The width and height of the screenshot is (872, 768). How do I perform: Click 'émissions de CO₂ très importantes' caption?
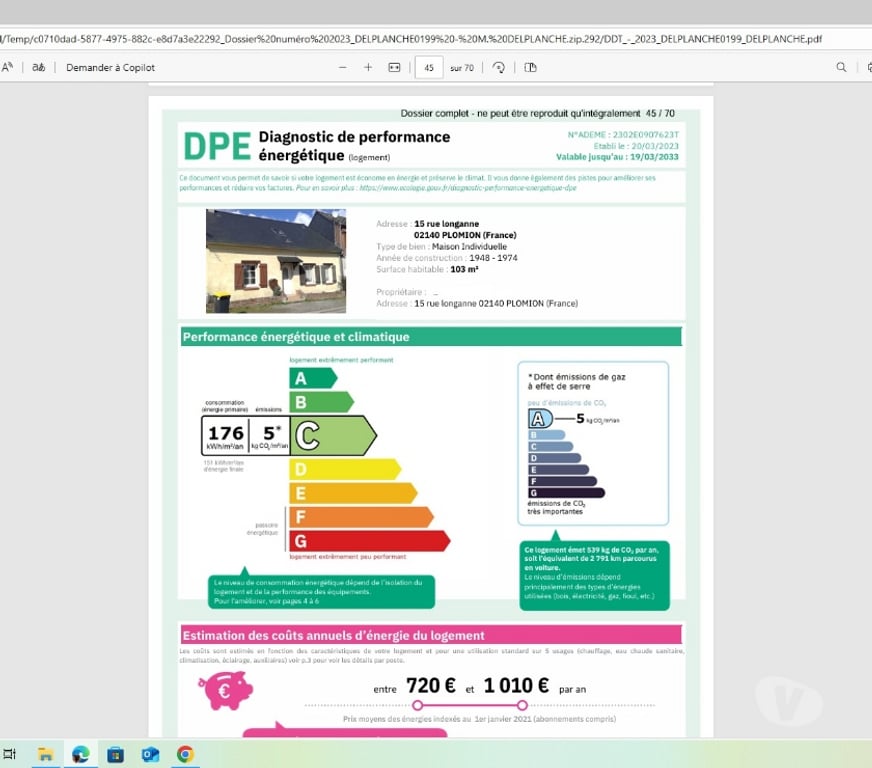pyautogui.click(x=556, y=507)
